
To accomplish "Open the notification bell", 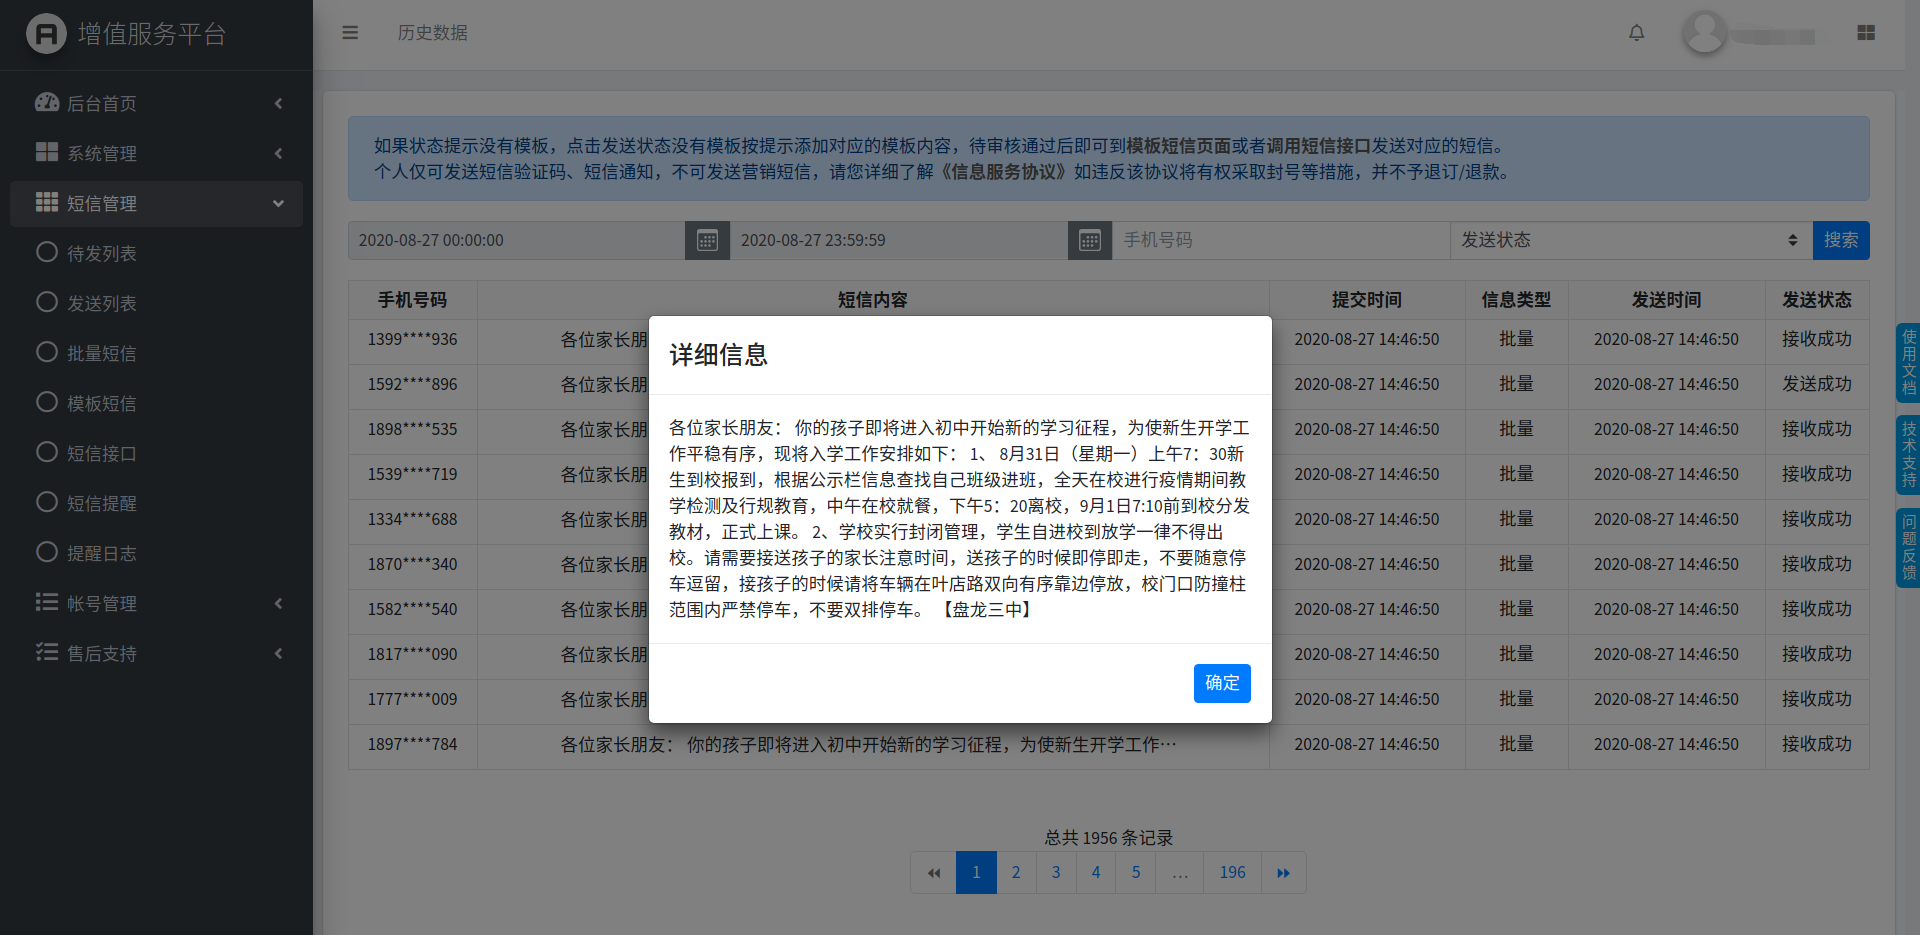I will [1636, 33].
